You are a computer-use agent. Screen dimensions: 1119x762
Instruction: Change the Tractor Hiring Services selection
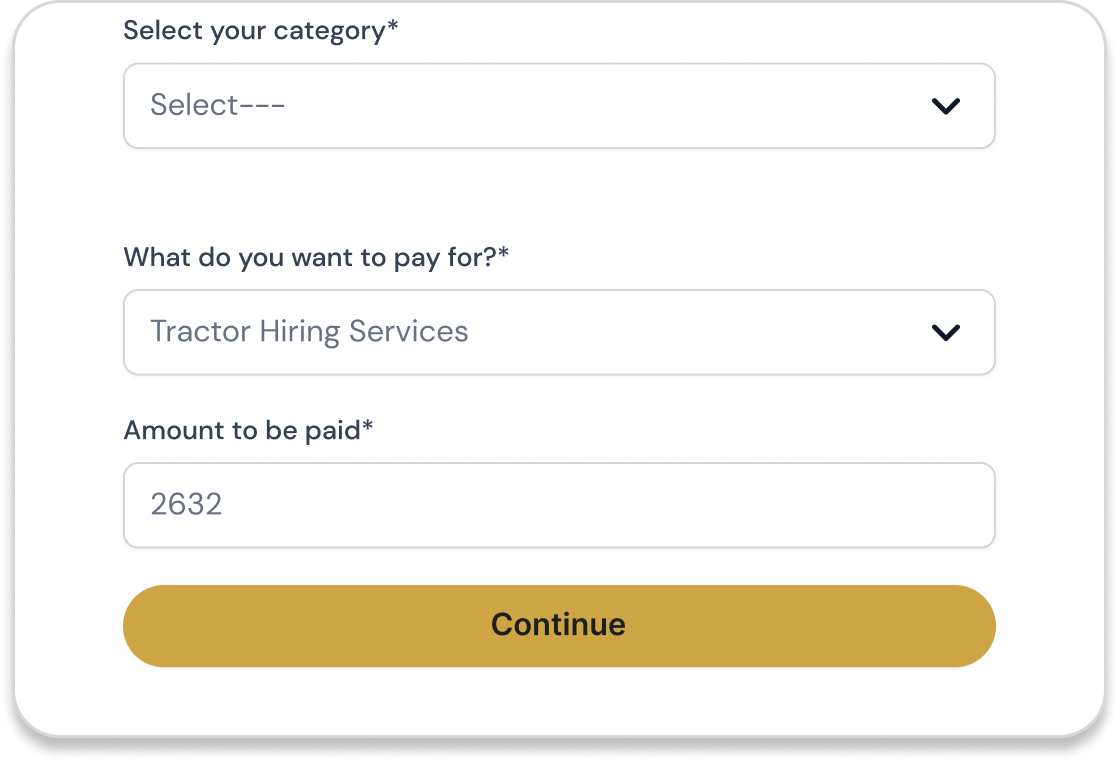point(558,332)
